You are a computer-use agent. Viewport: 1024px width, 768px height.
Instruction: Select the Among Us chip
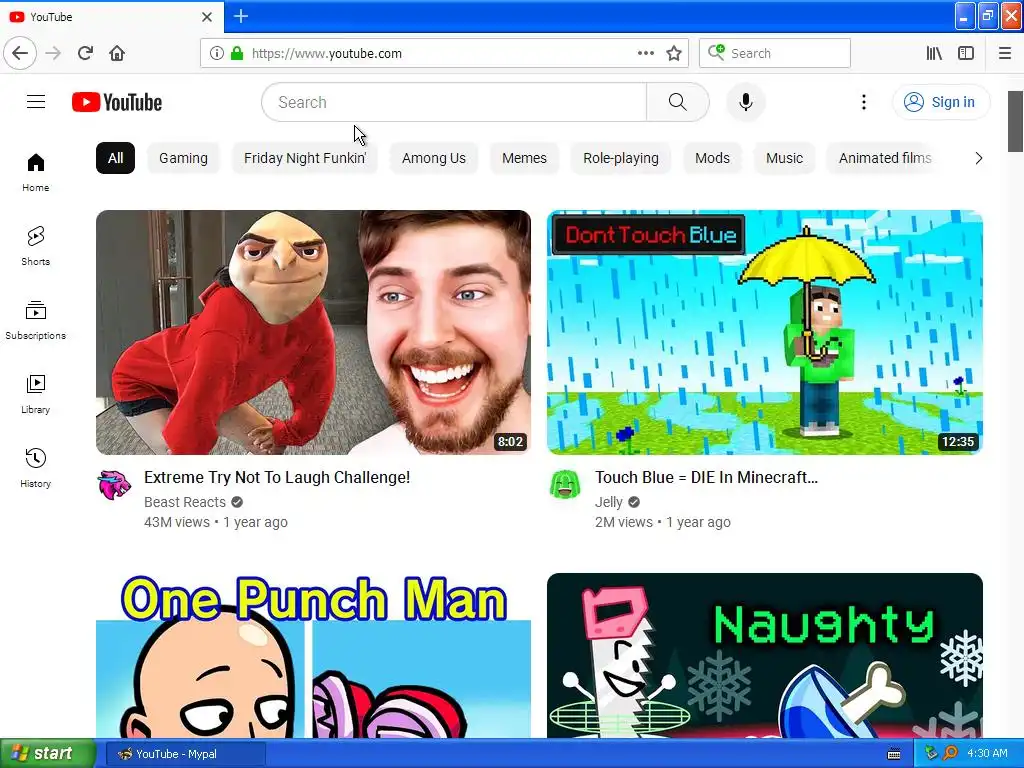434,158
